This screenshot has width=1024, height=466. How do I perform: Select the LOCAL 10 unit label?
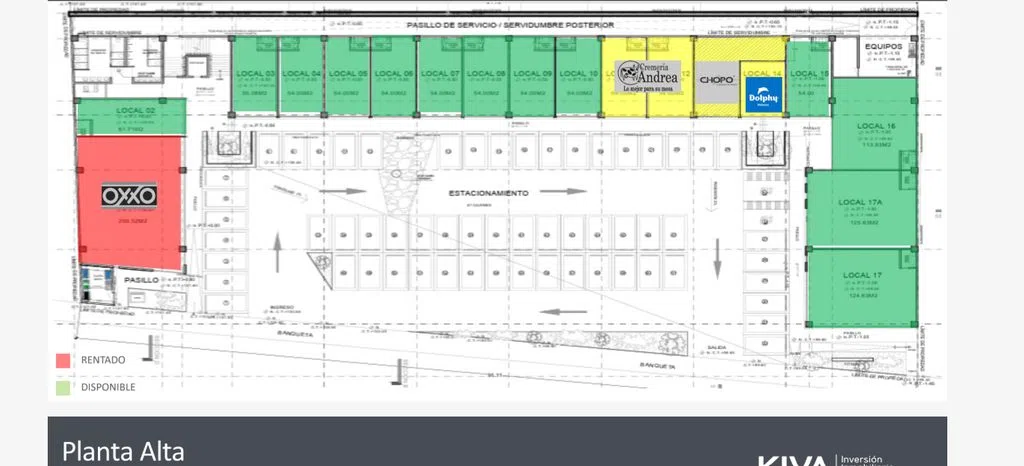coord(578,73)
